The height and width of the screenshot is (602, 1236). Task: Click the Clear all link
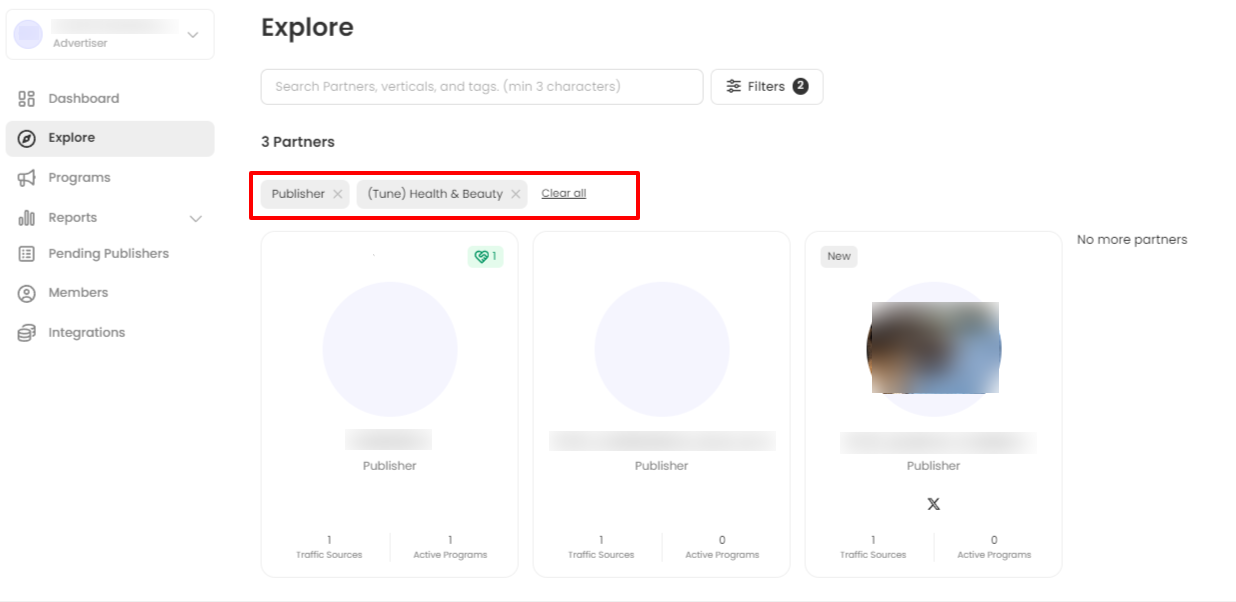click(563, 193)
